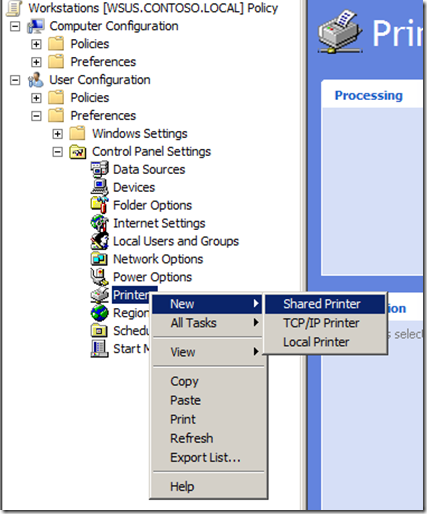This screenshot has width=427, height=514.
Task: Choose Shared Printer from the New submenu
Action: pyautogui.click(x=325, y=304)
